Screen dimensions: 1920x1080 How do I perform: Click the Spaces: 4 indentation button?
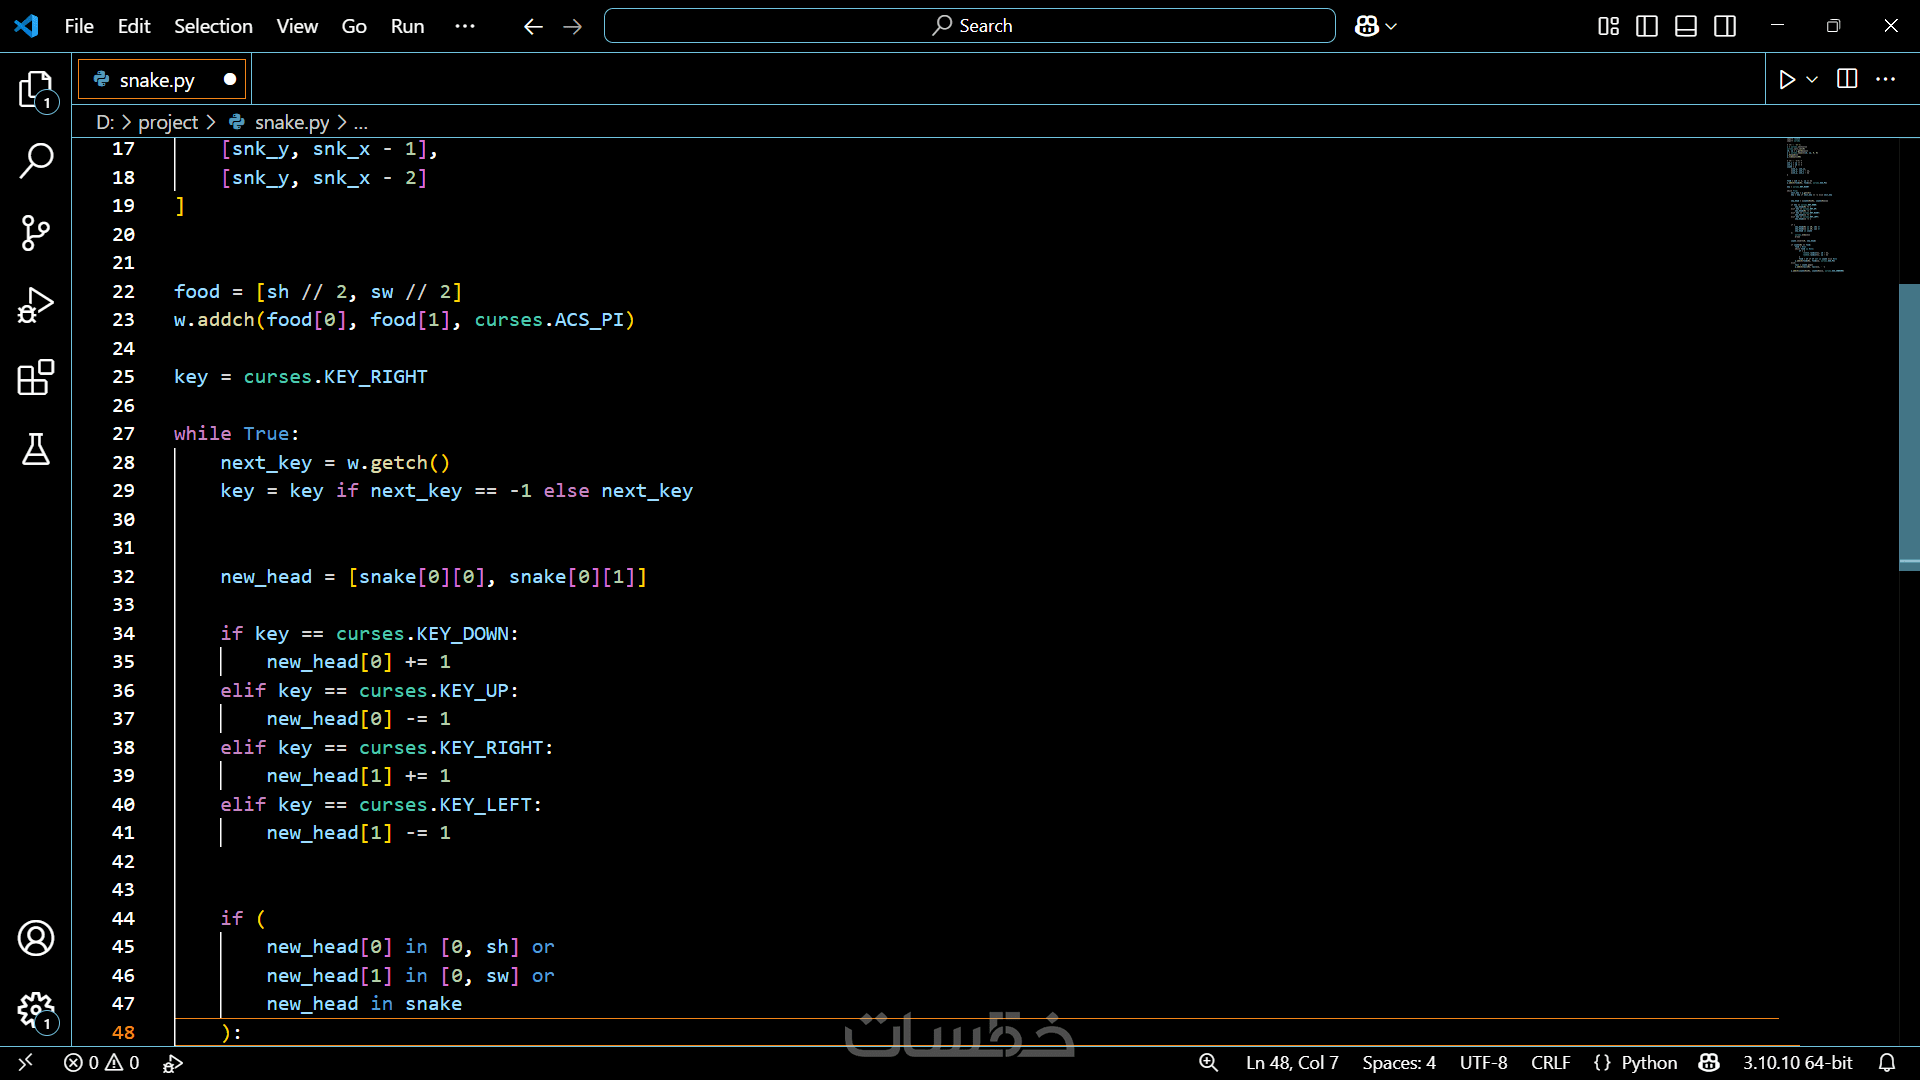(x=1398, y=1063)
